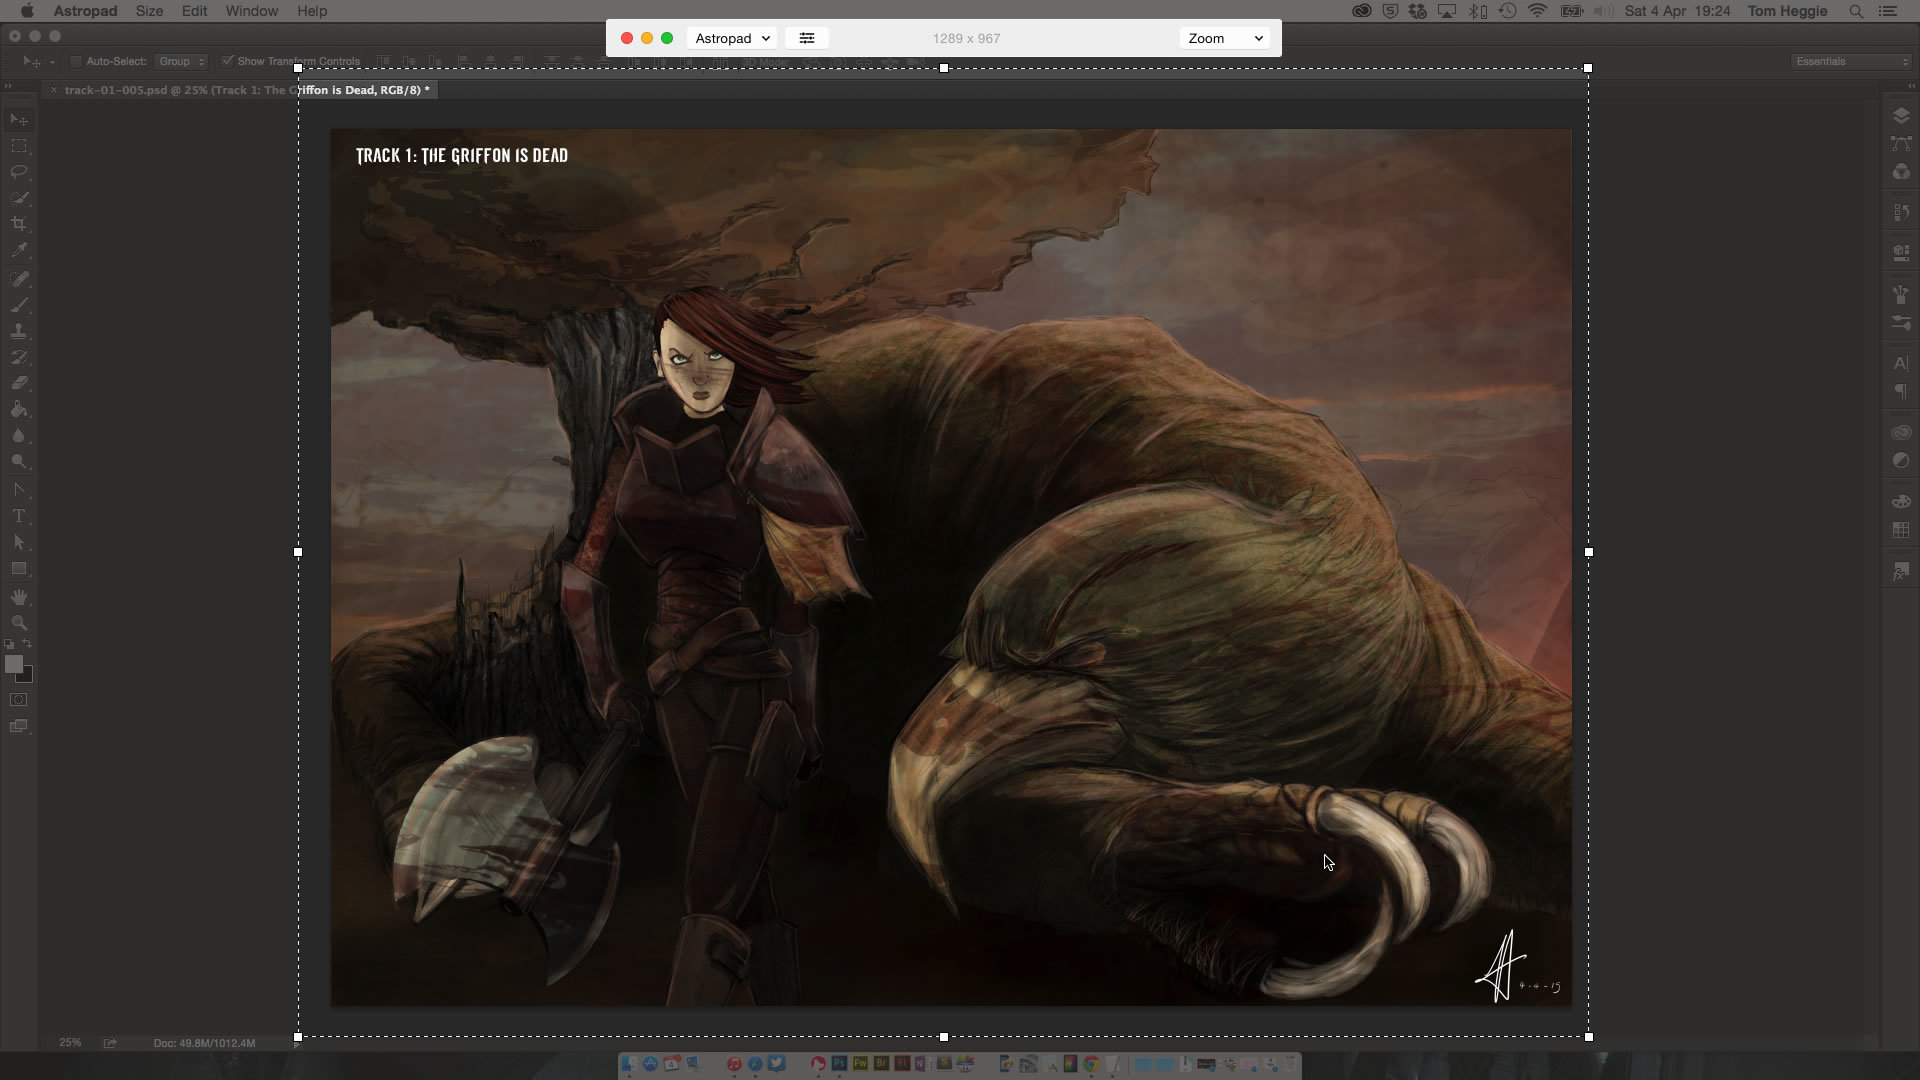Open the Channels panel icon
Screen dimensions: 1920x1080
pyautogui.click(x=1901, y=172)
